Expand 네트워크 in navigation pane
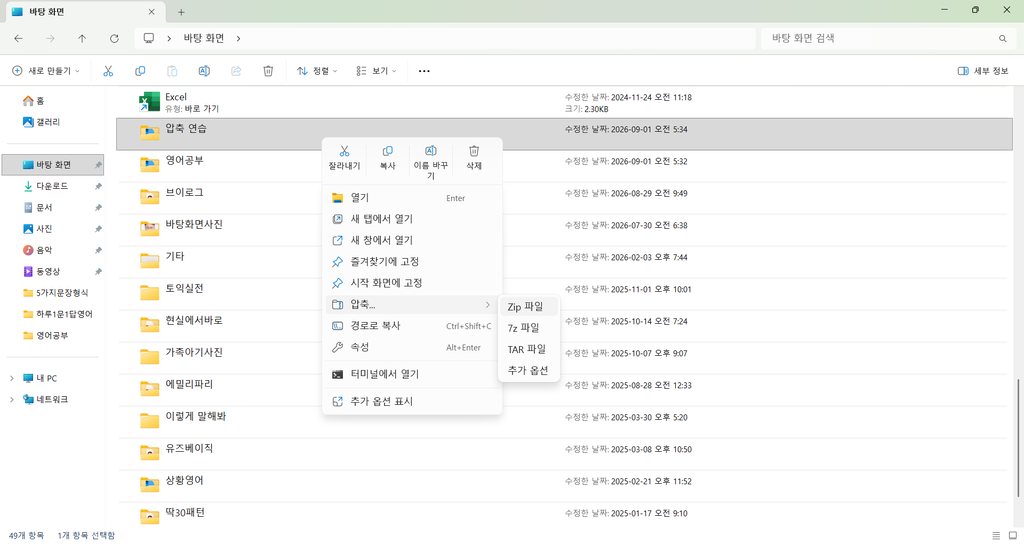The image size is (1024, 544). [x=11, y=399]
